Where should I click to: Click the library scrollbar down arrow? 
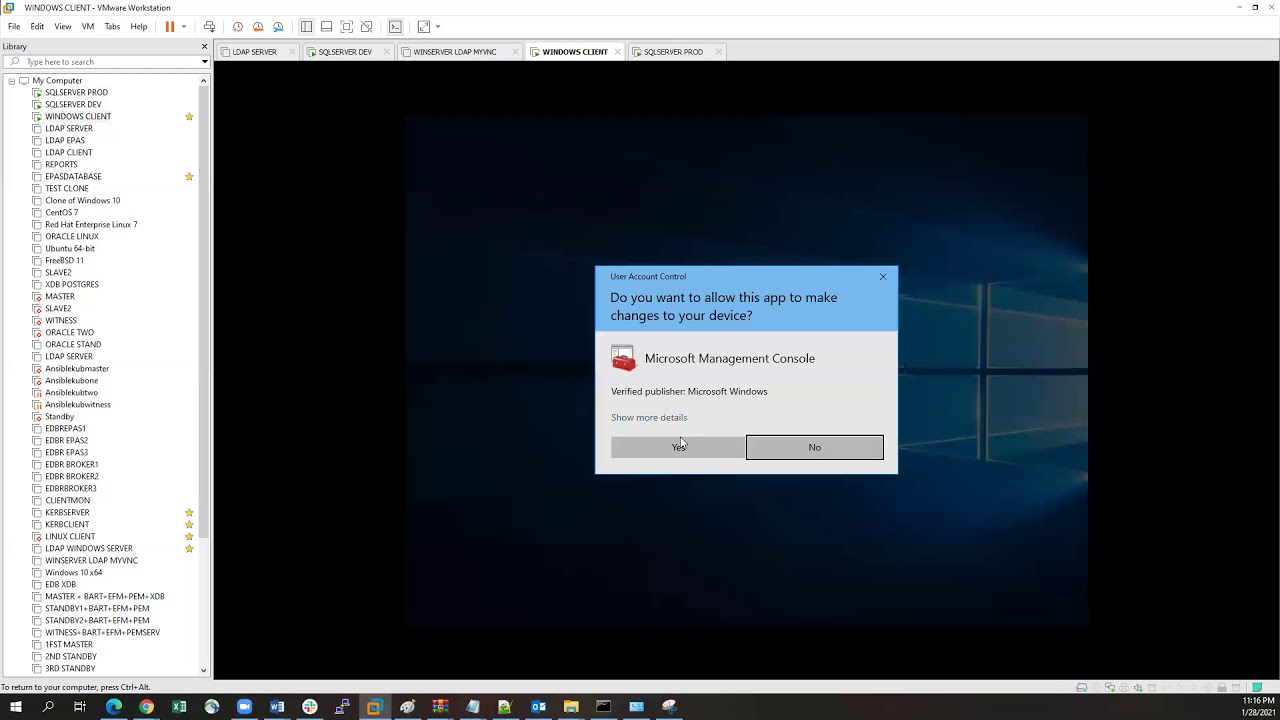[203, 671]
